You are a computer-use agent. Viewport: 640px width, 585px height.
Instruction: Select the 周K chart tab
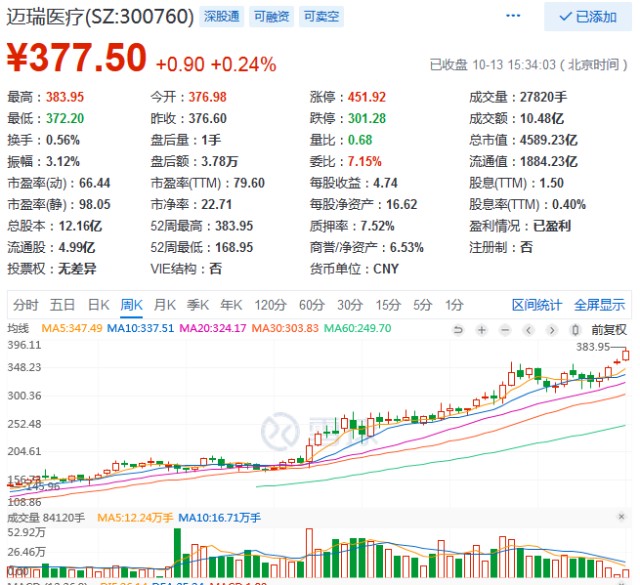pos(131,305)
